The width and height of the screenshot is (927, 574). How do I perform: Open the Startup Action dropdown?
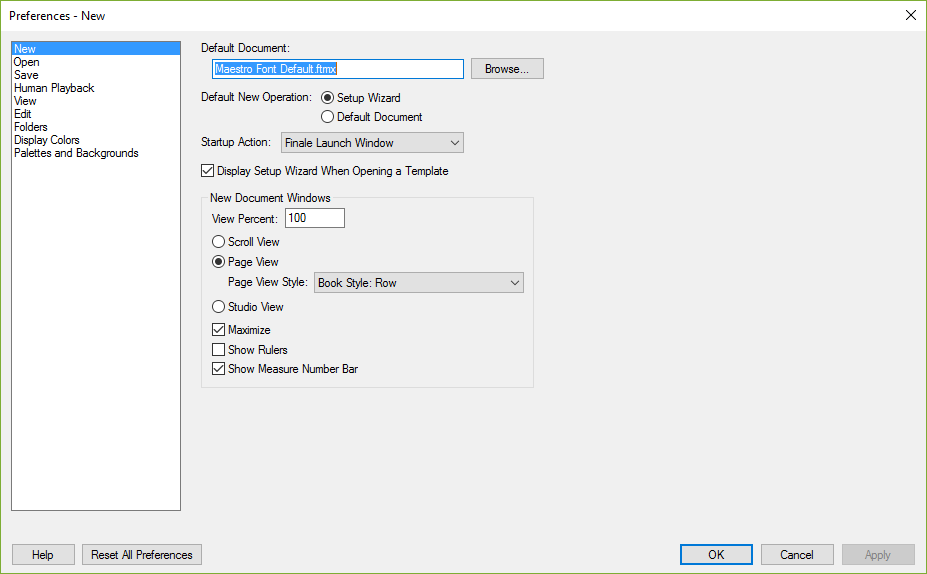pyautogui.click(x=372, y=142)
